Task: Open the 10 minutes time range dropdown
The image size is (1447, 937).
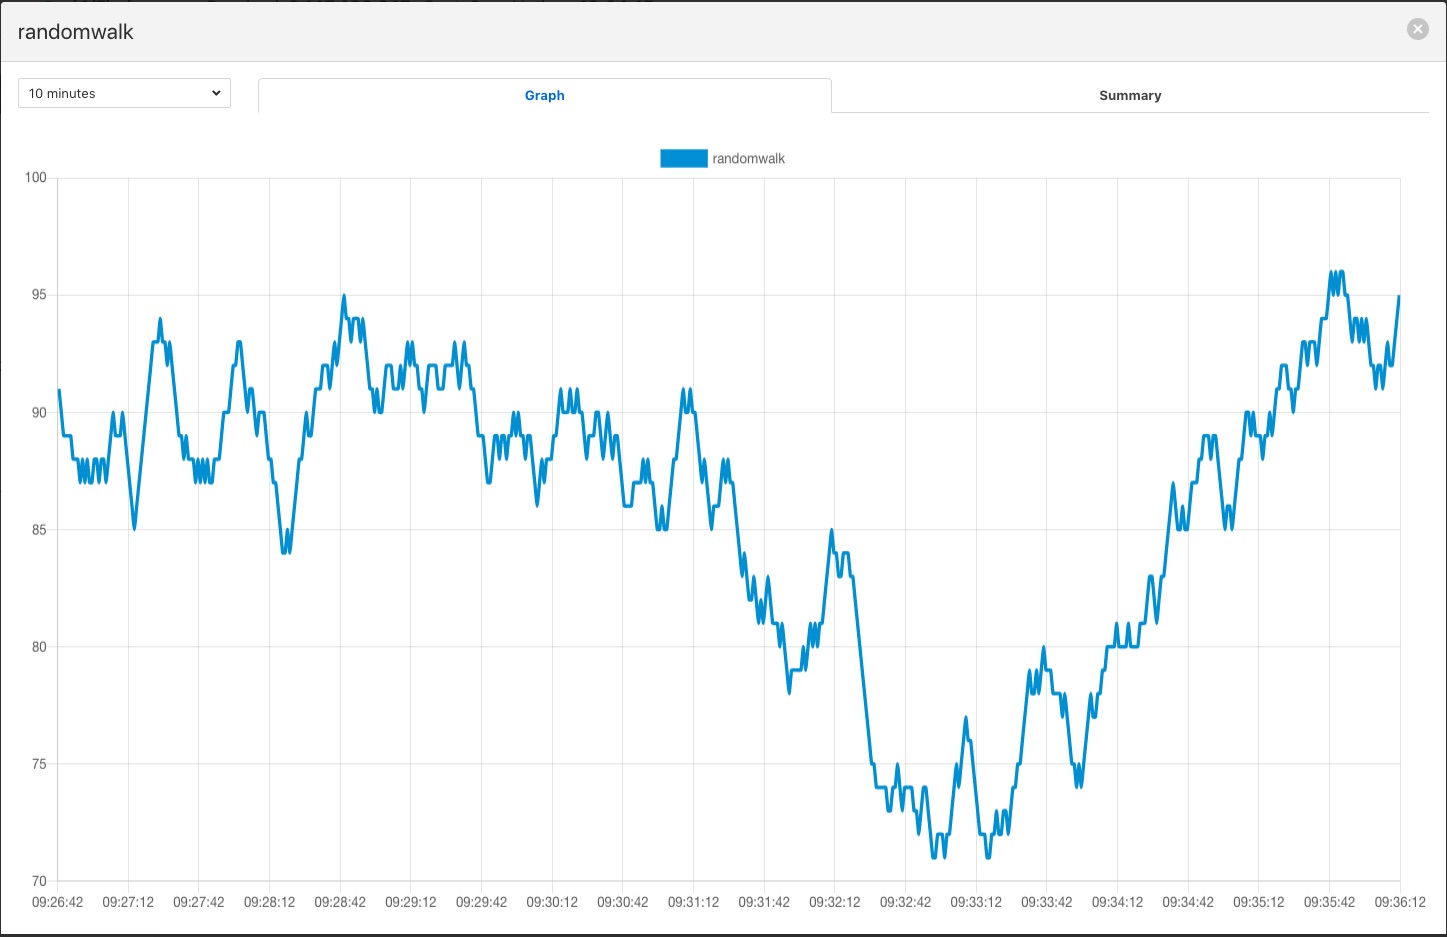Action: coord(125,93)
